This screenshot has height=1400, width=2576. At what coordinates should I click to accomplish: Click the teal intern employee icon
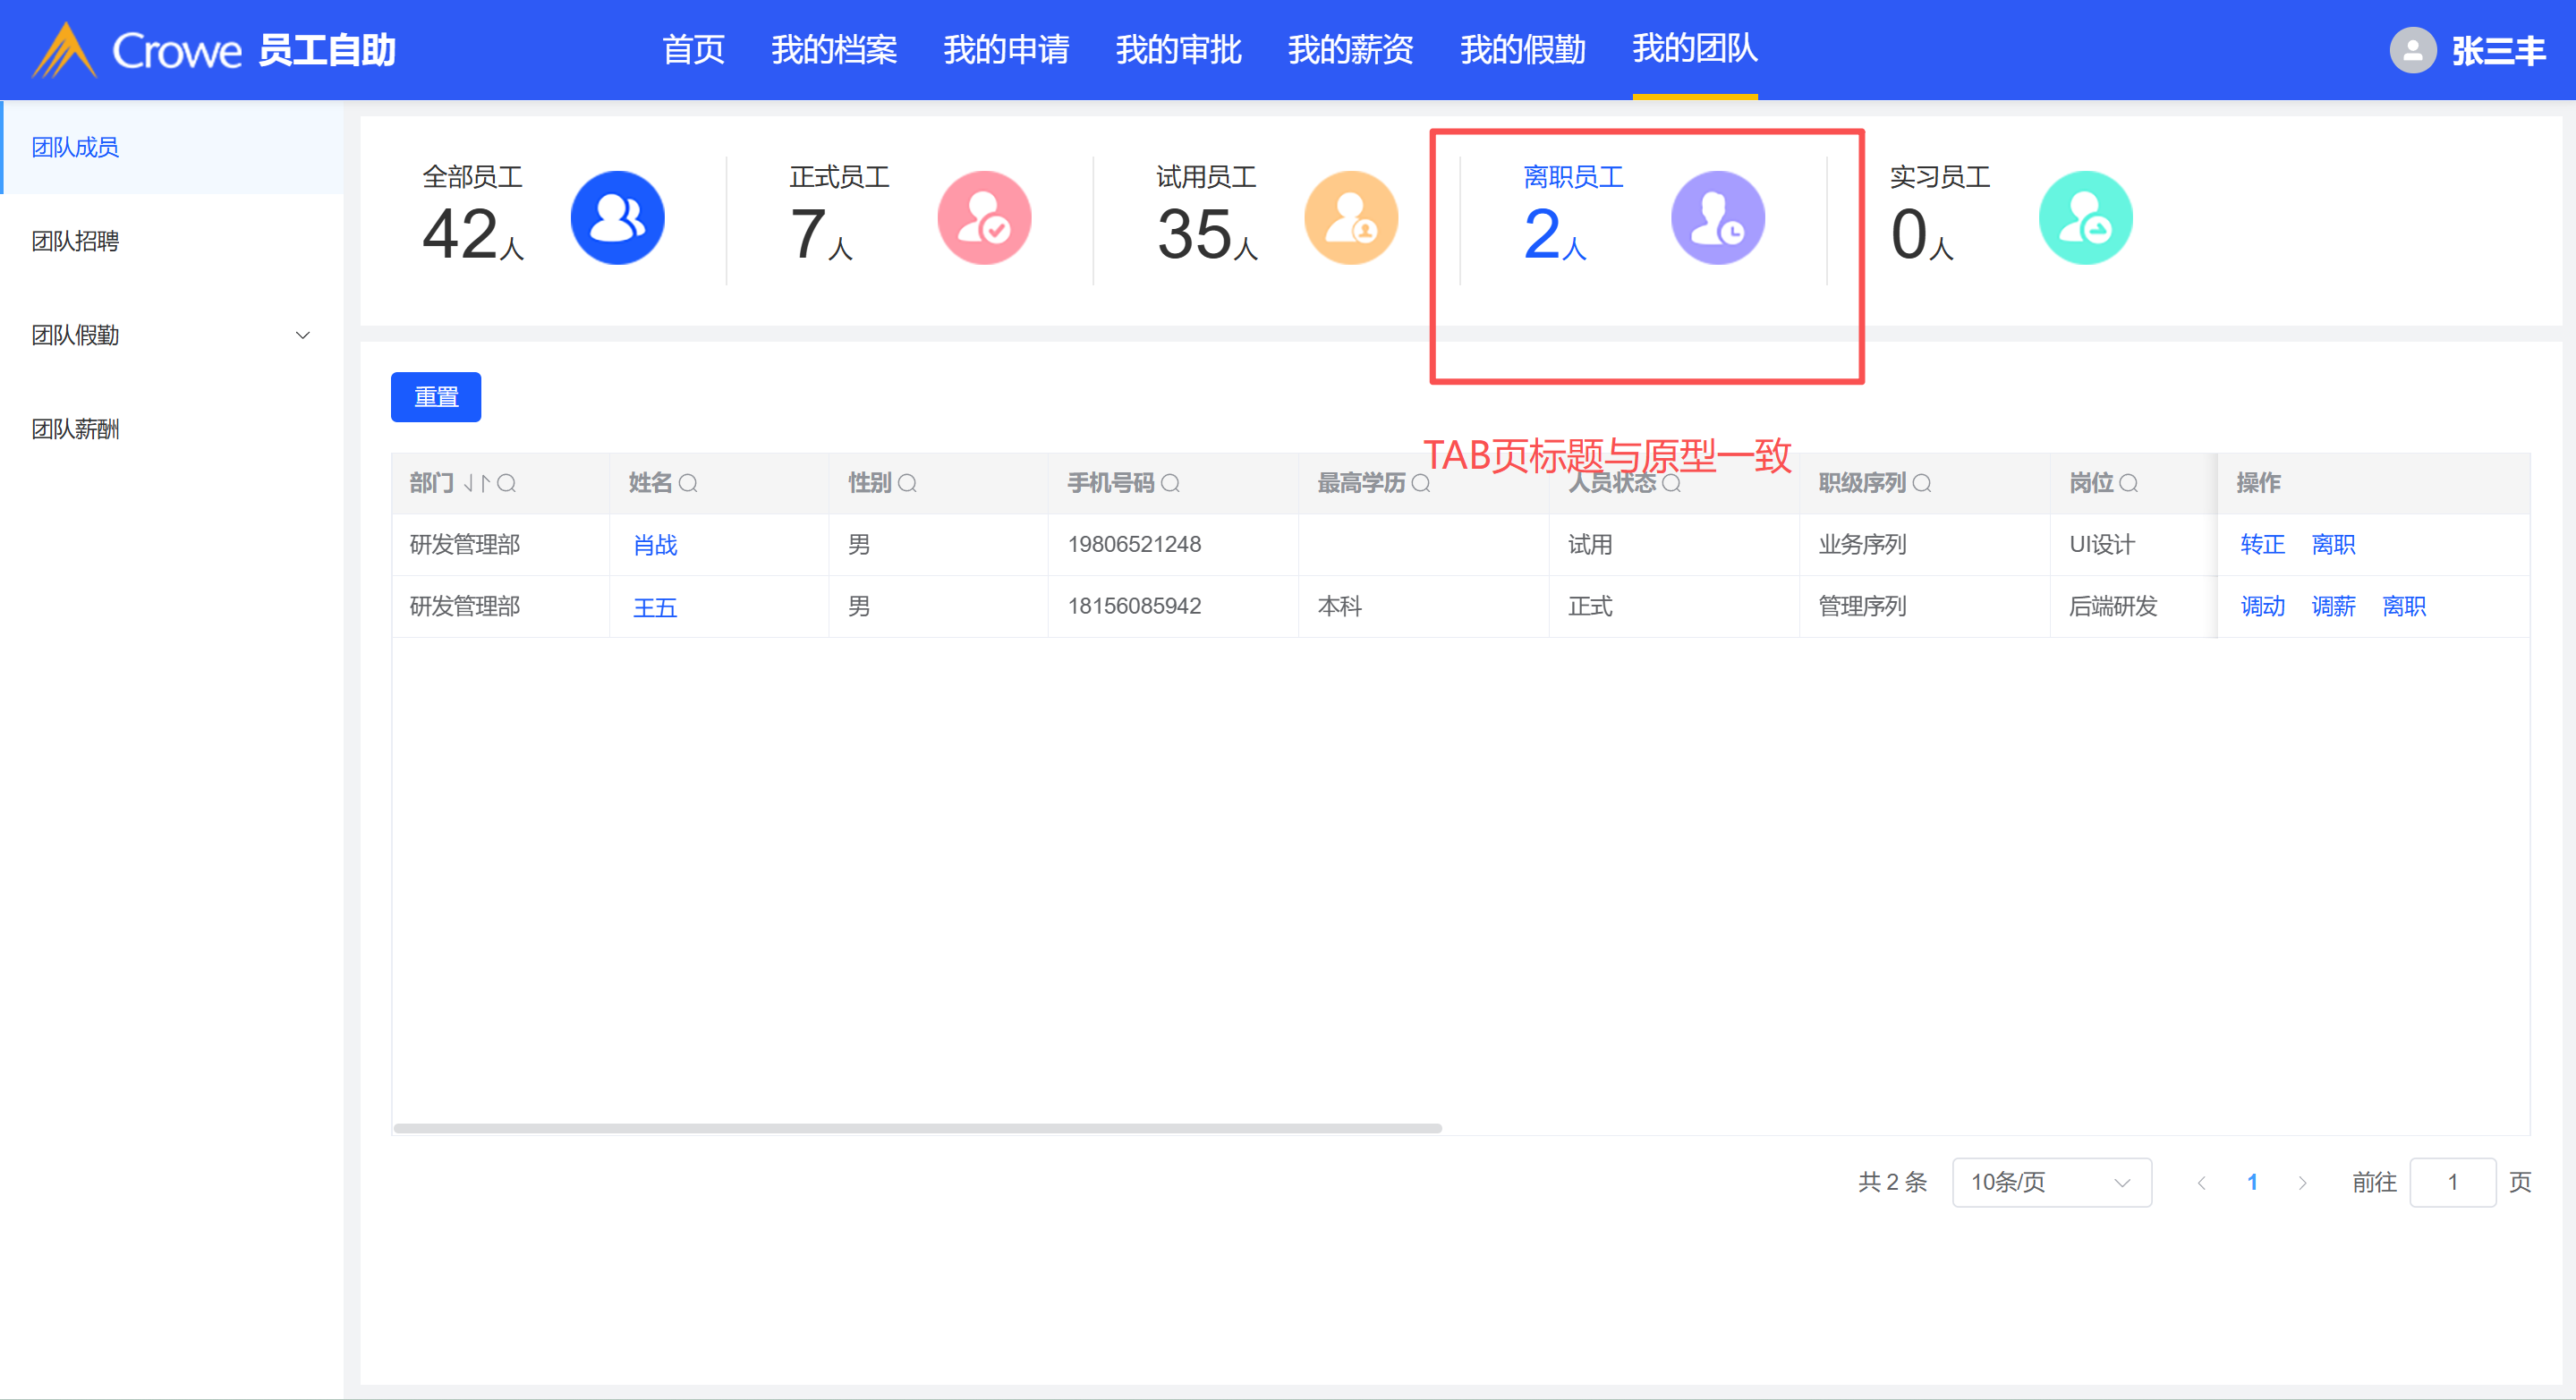click(x=2085, y=218)
